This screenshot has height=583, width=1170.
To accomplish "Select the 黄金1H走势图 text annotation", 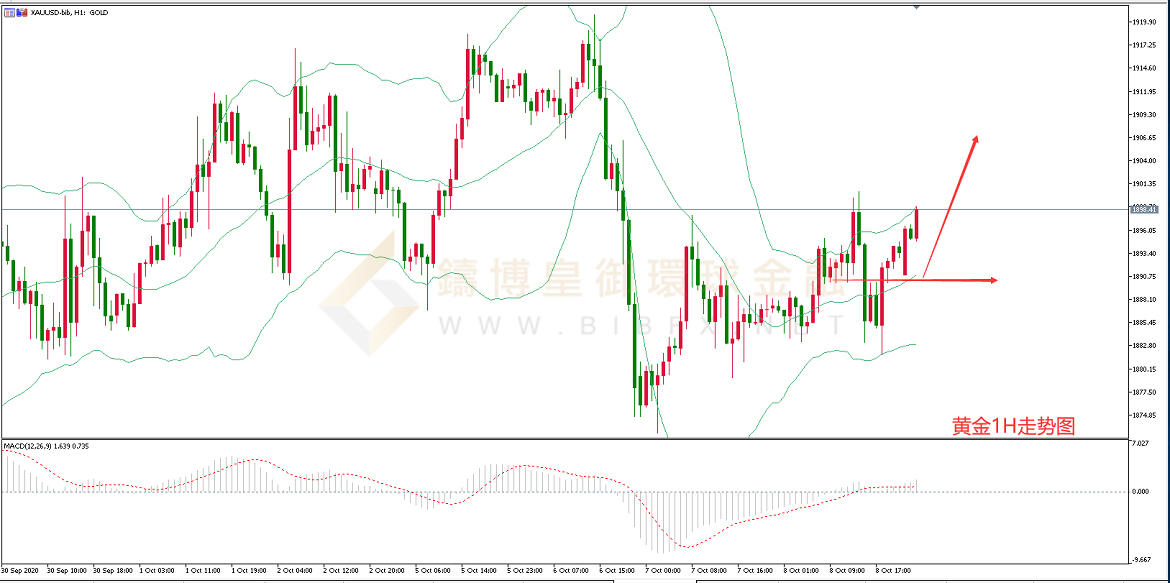I will point(1013,426).
